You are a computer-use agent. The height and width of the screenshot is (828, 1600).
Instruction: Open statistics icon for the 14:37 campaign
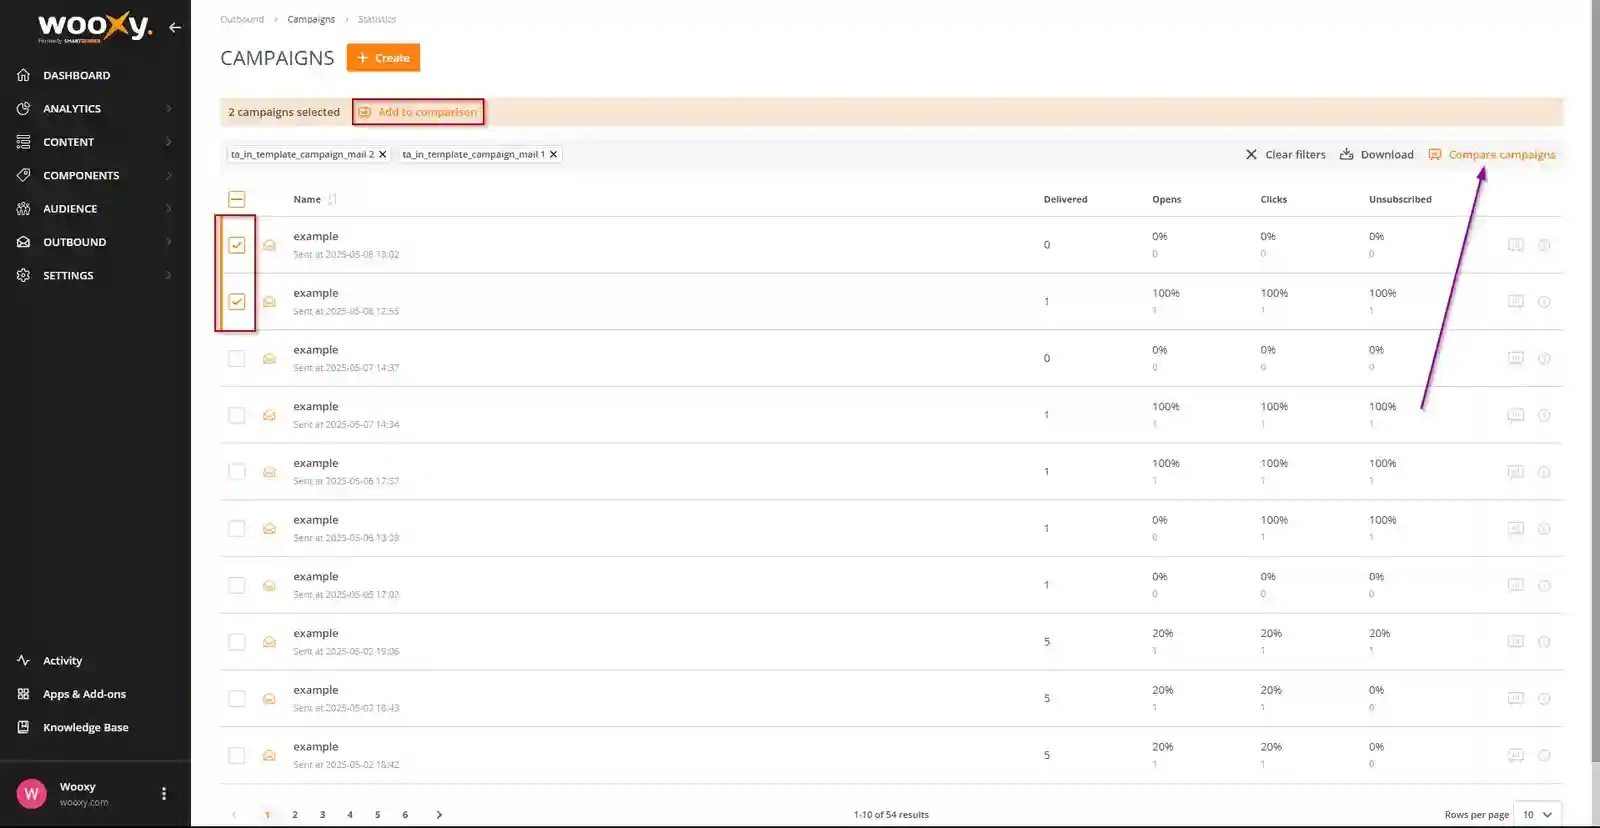[x=1516, y=358]
